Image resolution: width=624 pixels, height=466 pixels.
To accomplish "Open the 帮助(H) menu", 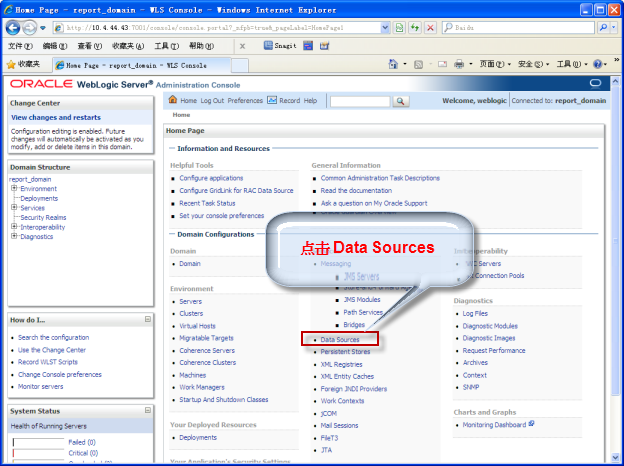I will pos(201,46).
